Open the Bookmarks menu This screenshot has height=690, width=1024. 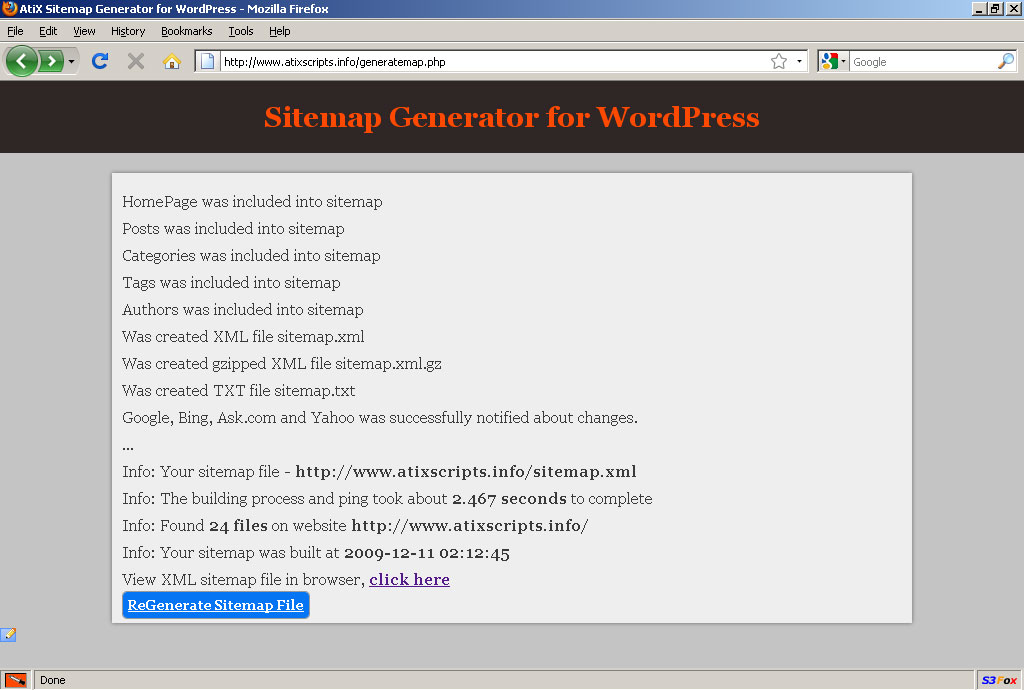(x=187, y=31)
